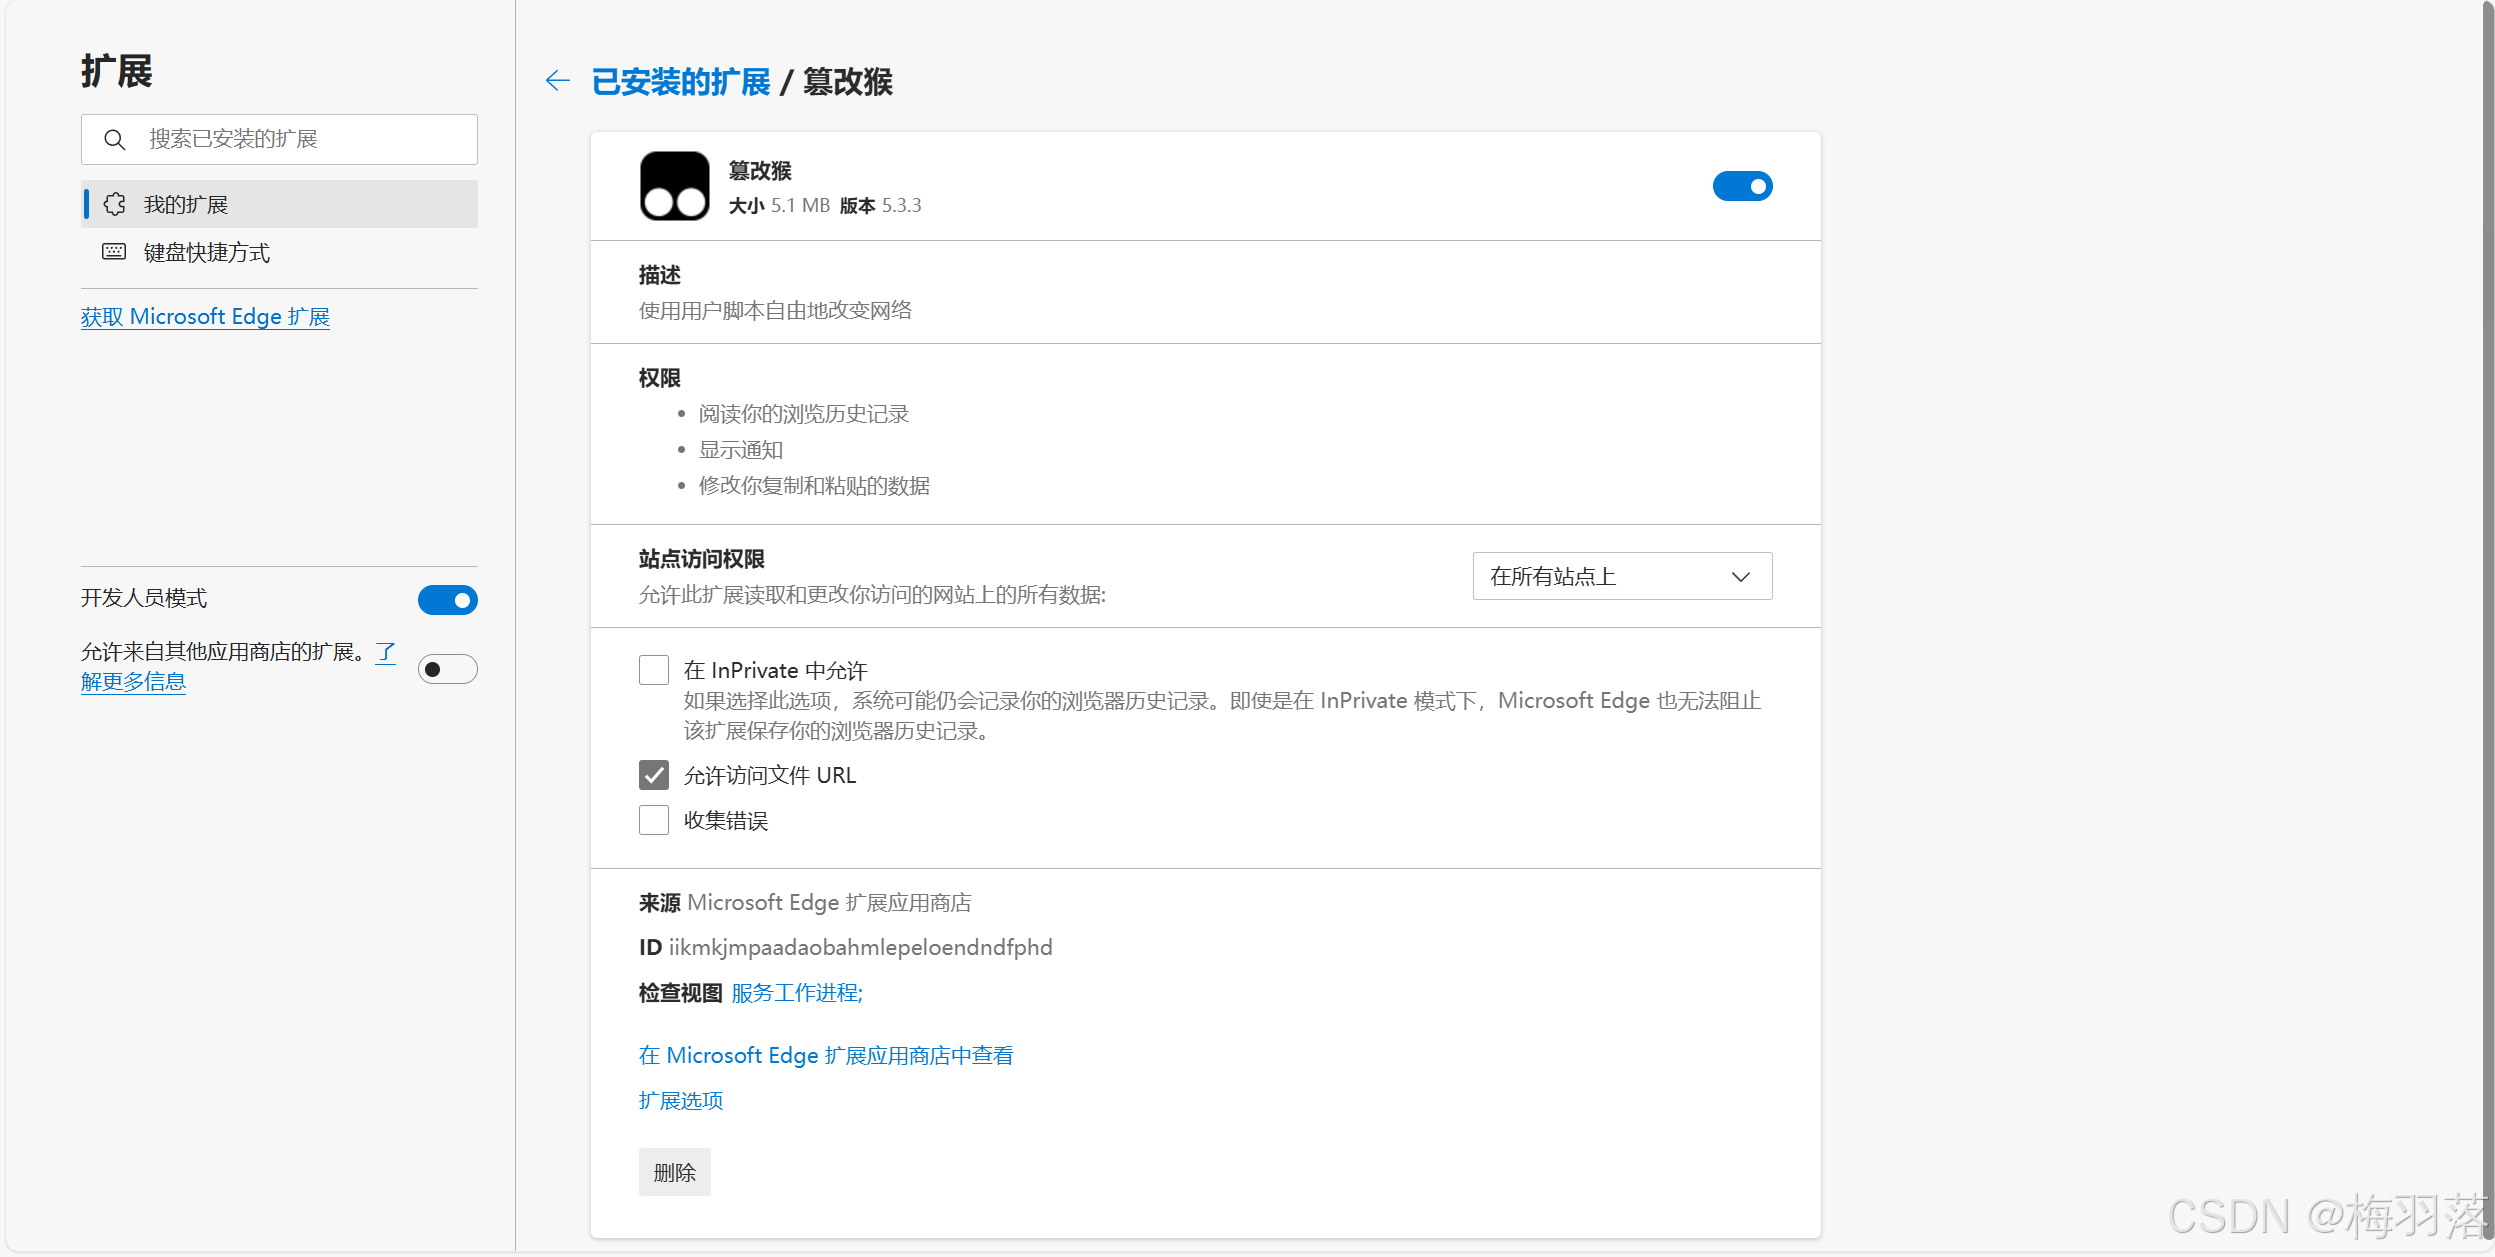Uncheck 允许访问文件 URL checkbox
Viewport: 2495px width, 1257px height.
654,775
